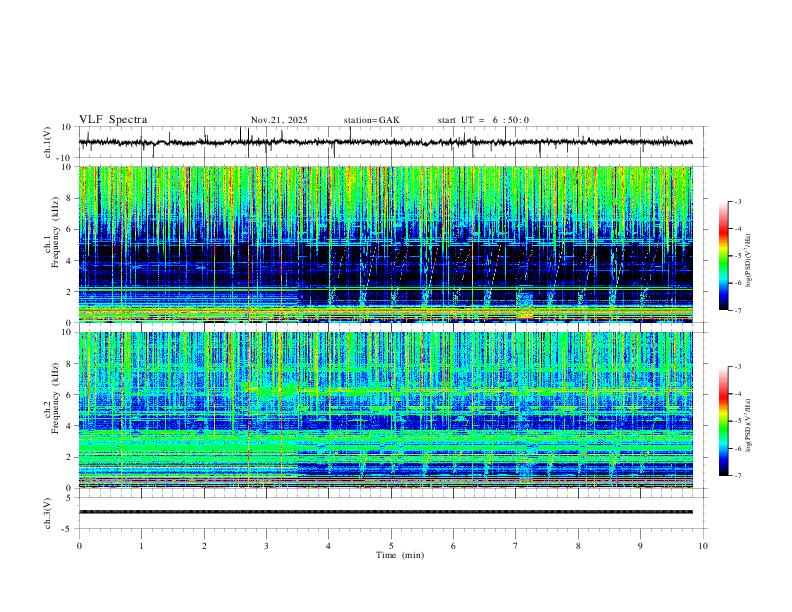Click the ch.2 "Frequency (kHz)" axis label
The width and height of the screenshot is (792, 612).
point(55,397)
